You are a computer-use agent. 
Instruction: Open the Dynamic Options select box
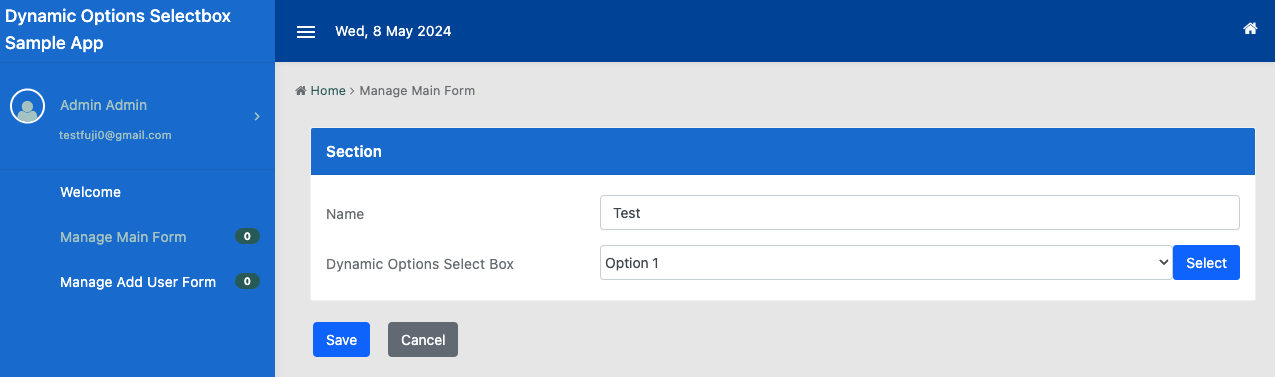886,263
